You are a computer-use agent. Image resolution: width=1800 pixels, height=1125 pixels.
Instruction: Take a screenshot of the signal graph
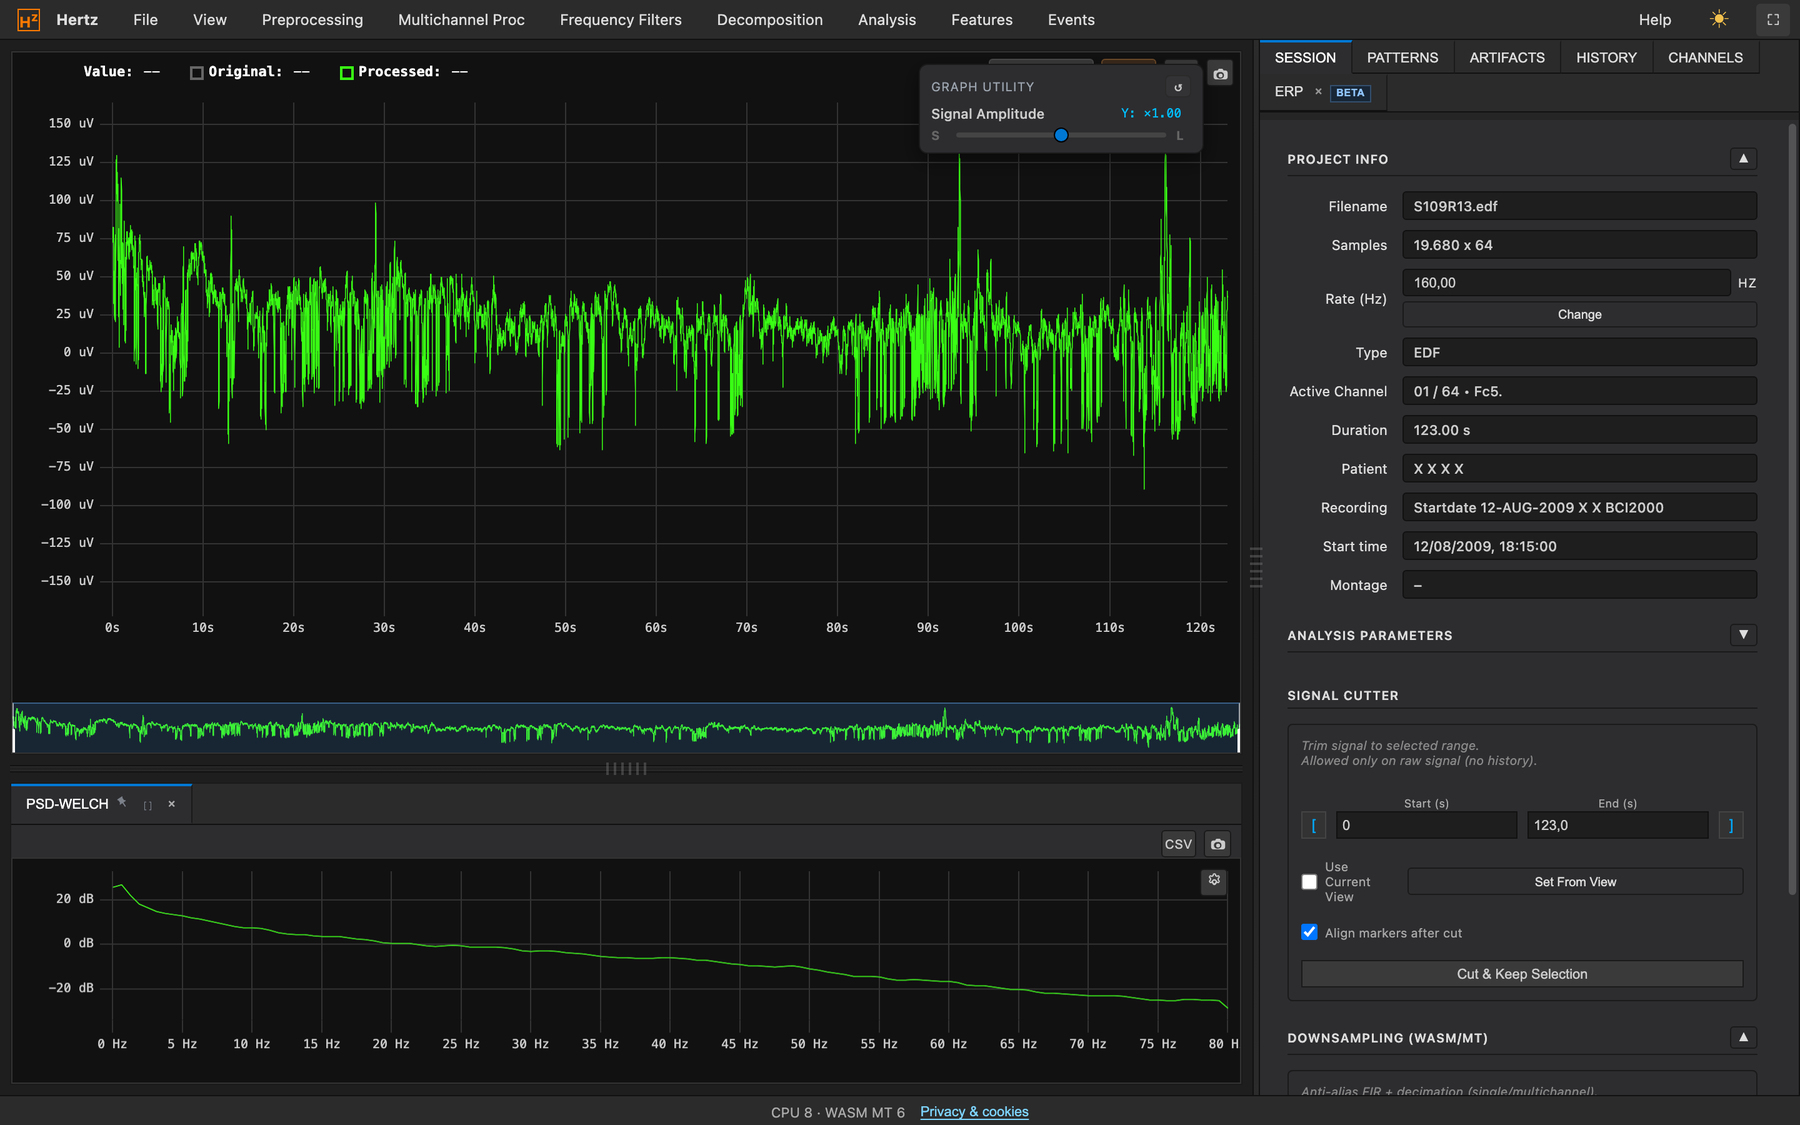click(1220, 74)
